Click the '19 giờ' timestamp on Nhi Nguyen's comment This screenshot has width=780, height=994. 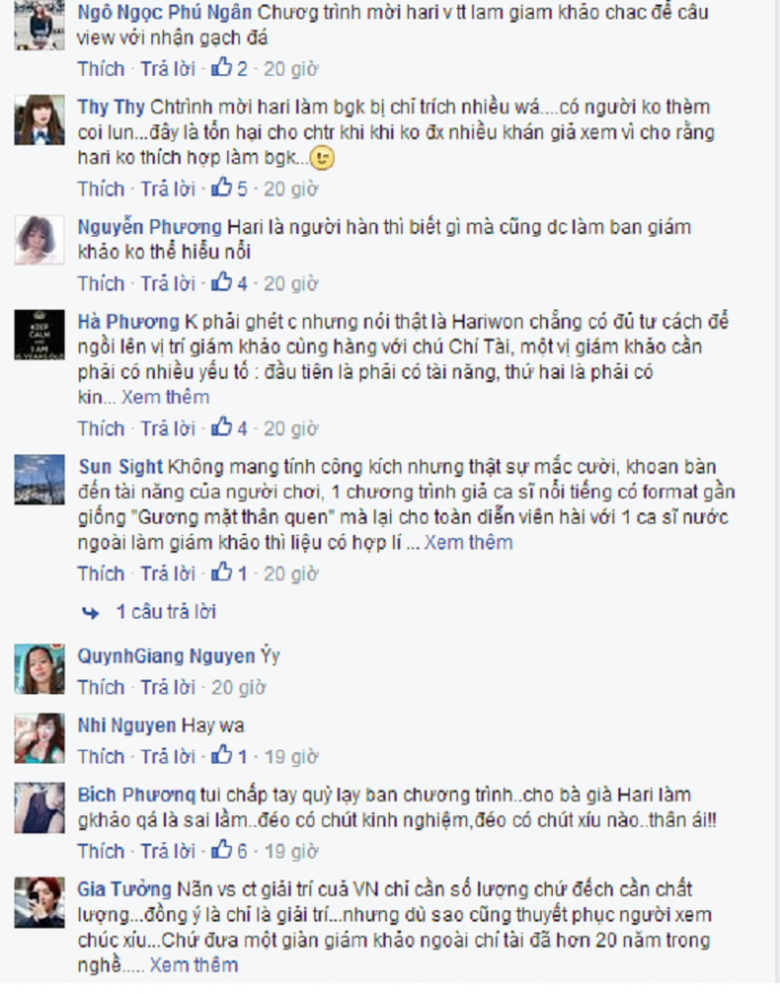(x=291, y=757)
